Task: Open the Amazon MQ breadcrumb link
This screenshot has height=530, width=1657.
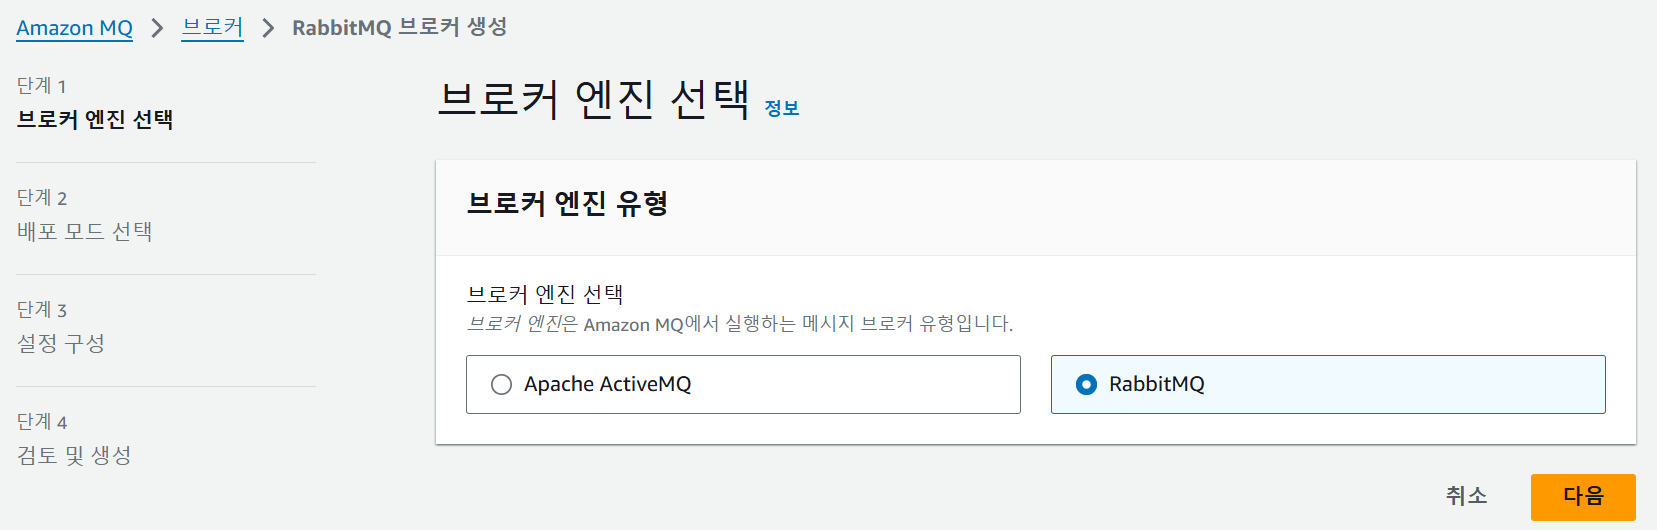Action: pos(74,28)
